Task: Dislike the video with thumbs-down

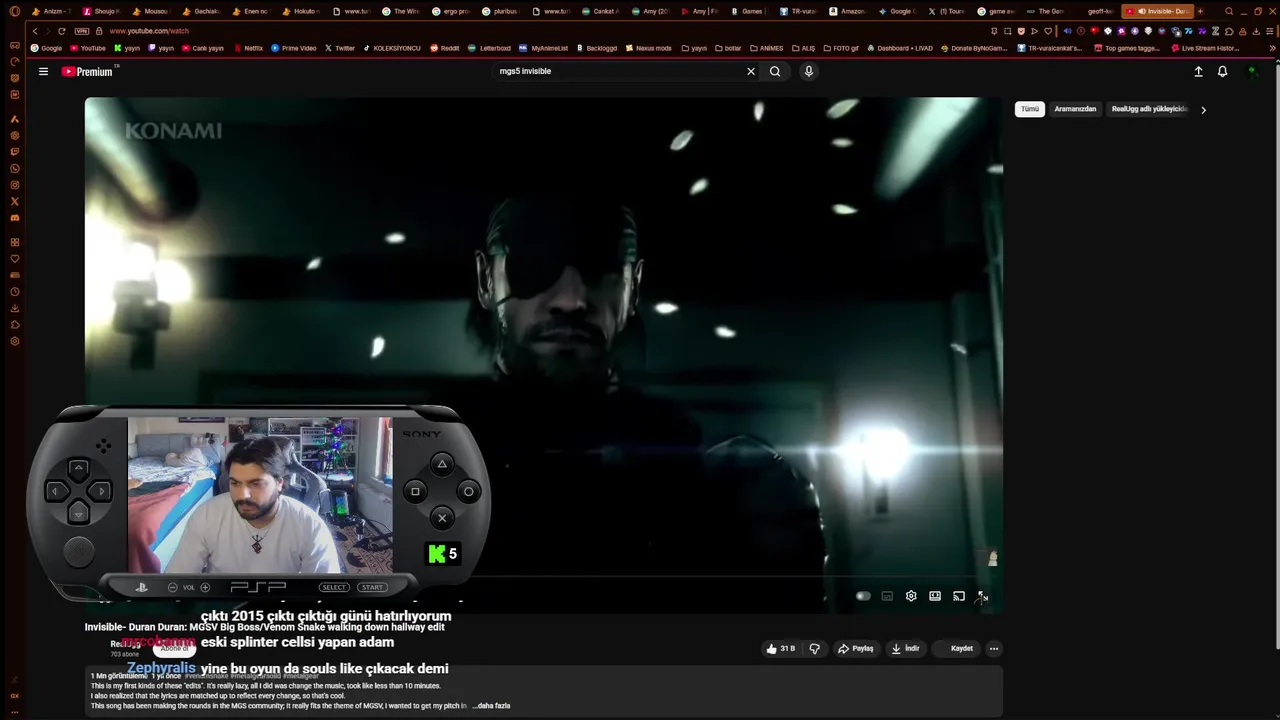Action: point(814,648)
